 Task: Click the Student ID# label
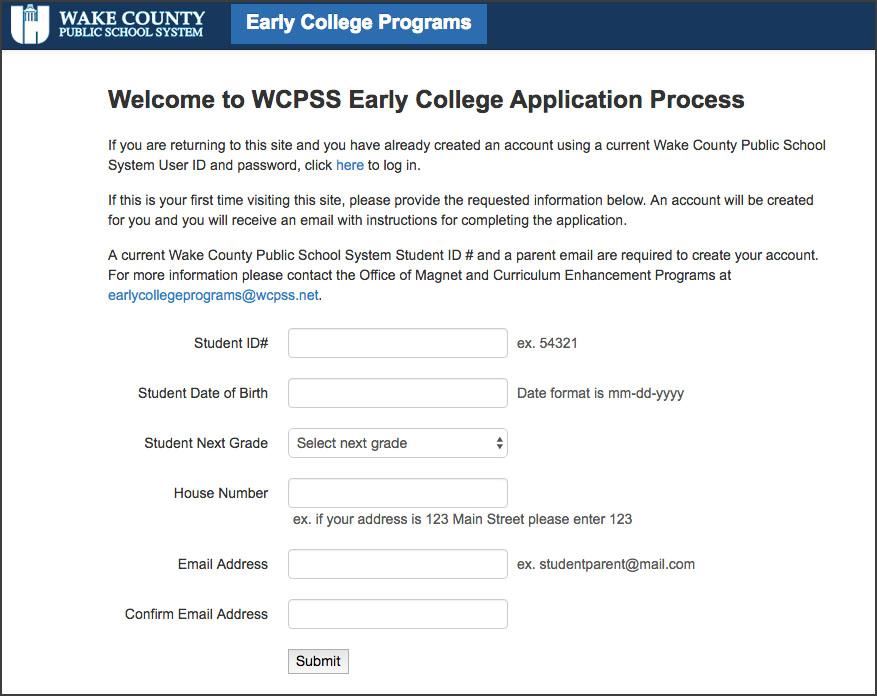[x=231, y=343]
